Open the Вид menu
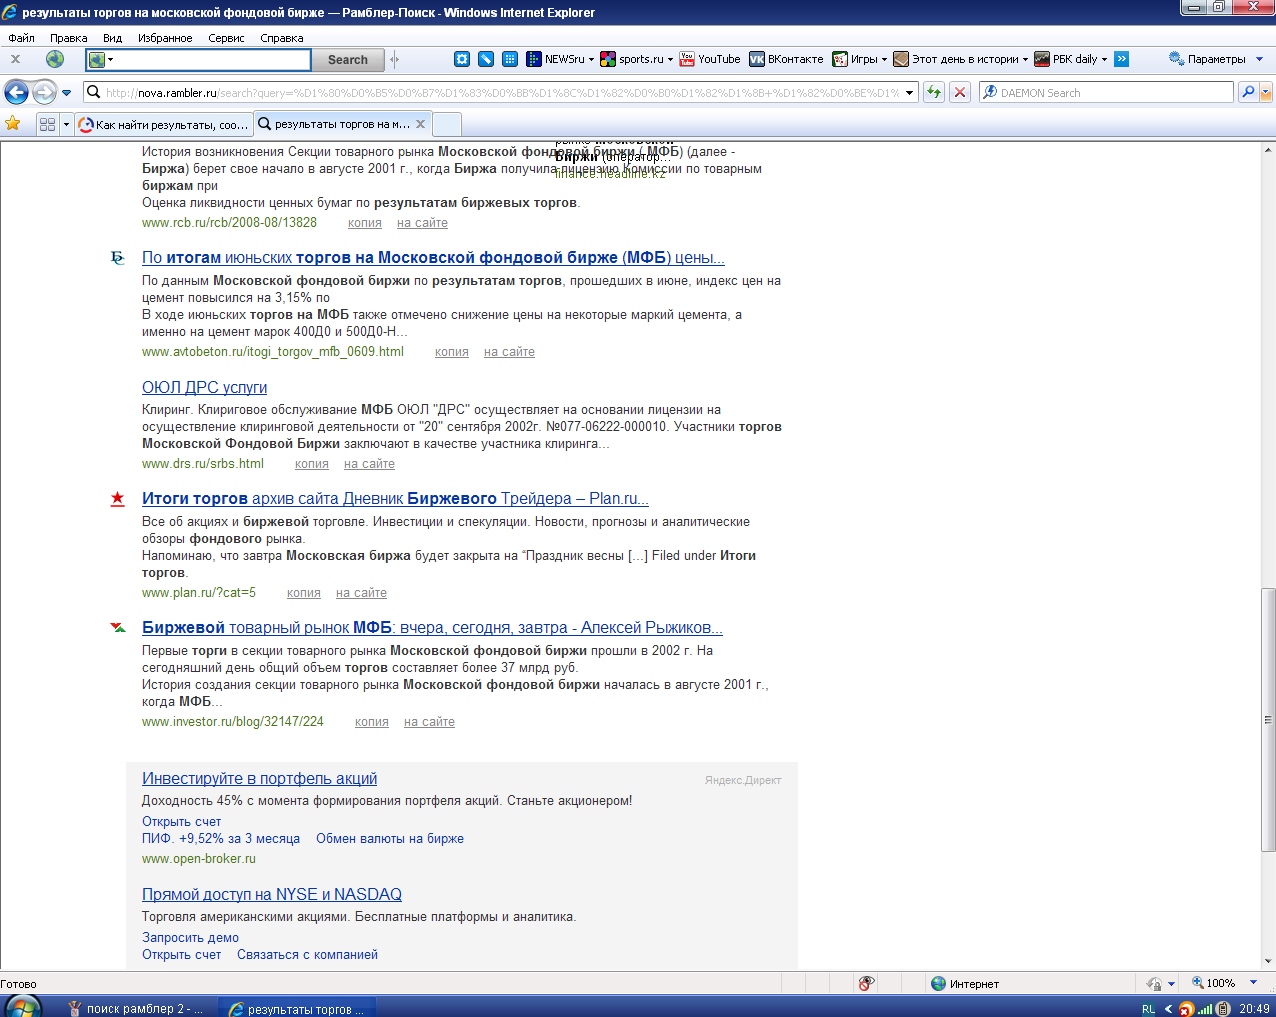Viewport: 1276px width, 1017px height. coord(113,38)
